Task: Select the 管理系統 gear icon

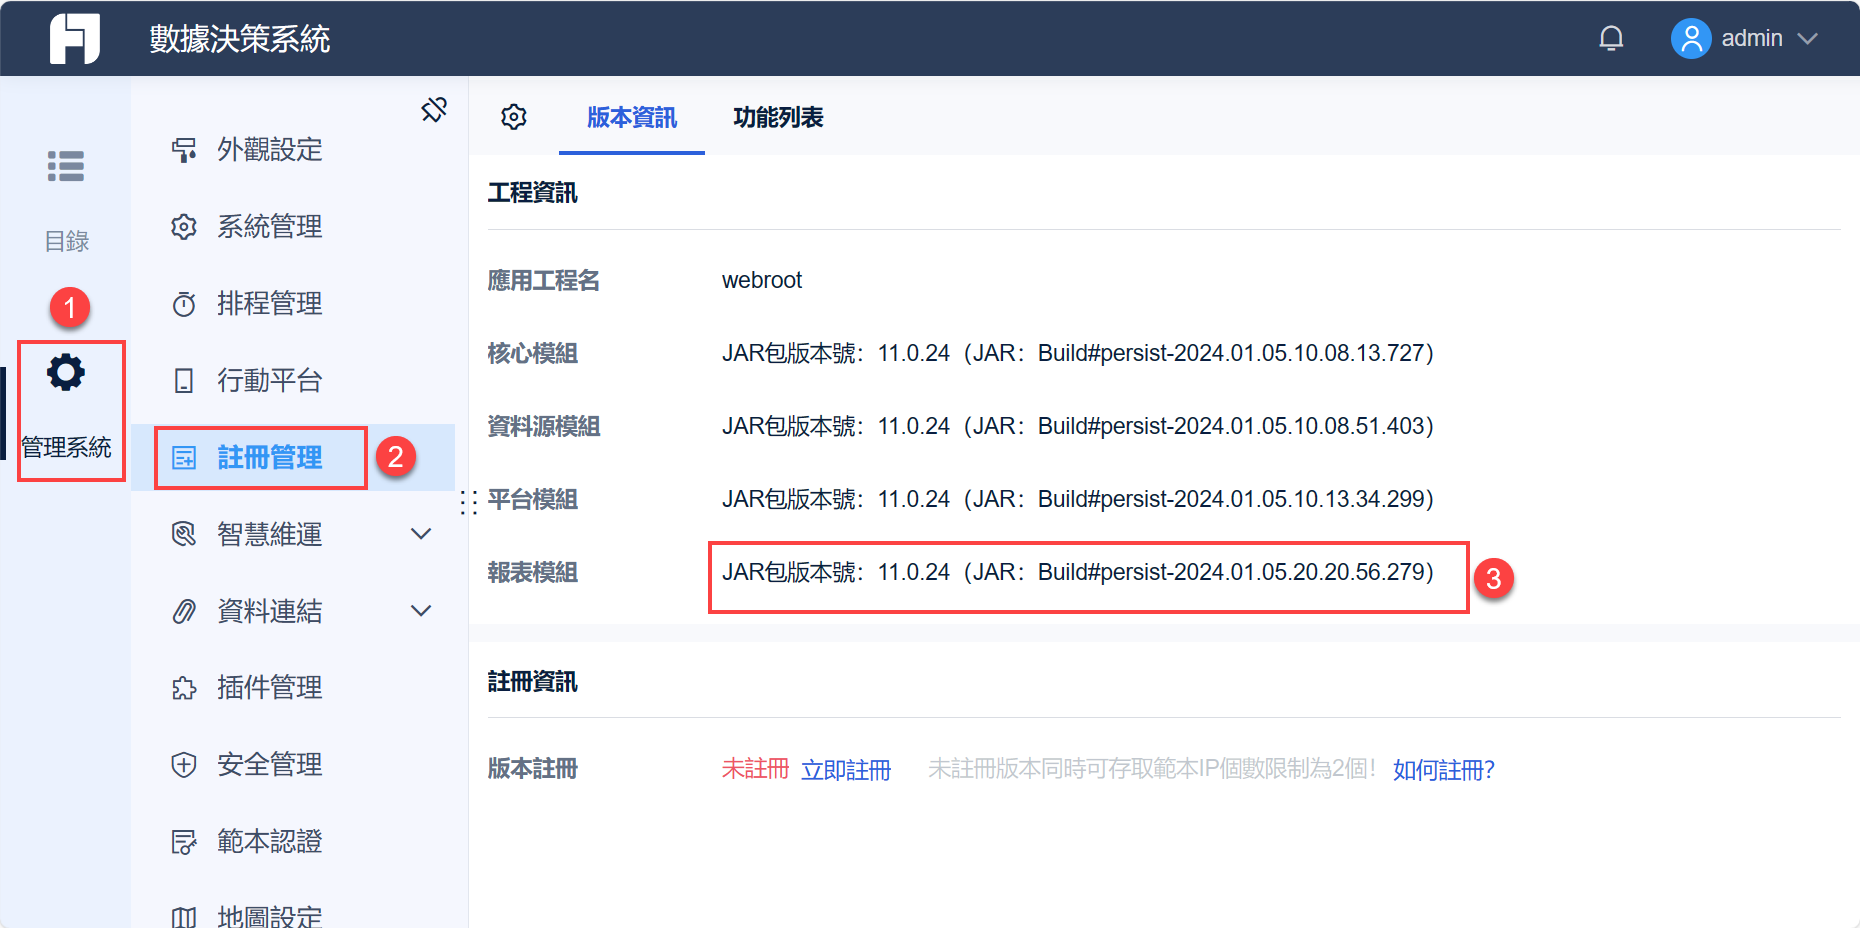Action: point(66,372)
